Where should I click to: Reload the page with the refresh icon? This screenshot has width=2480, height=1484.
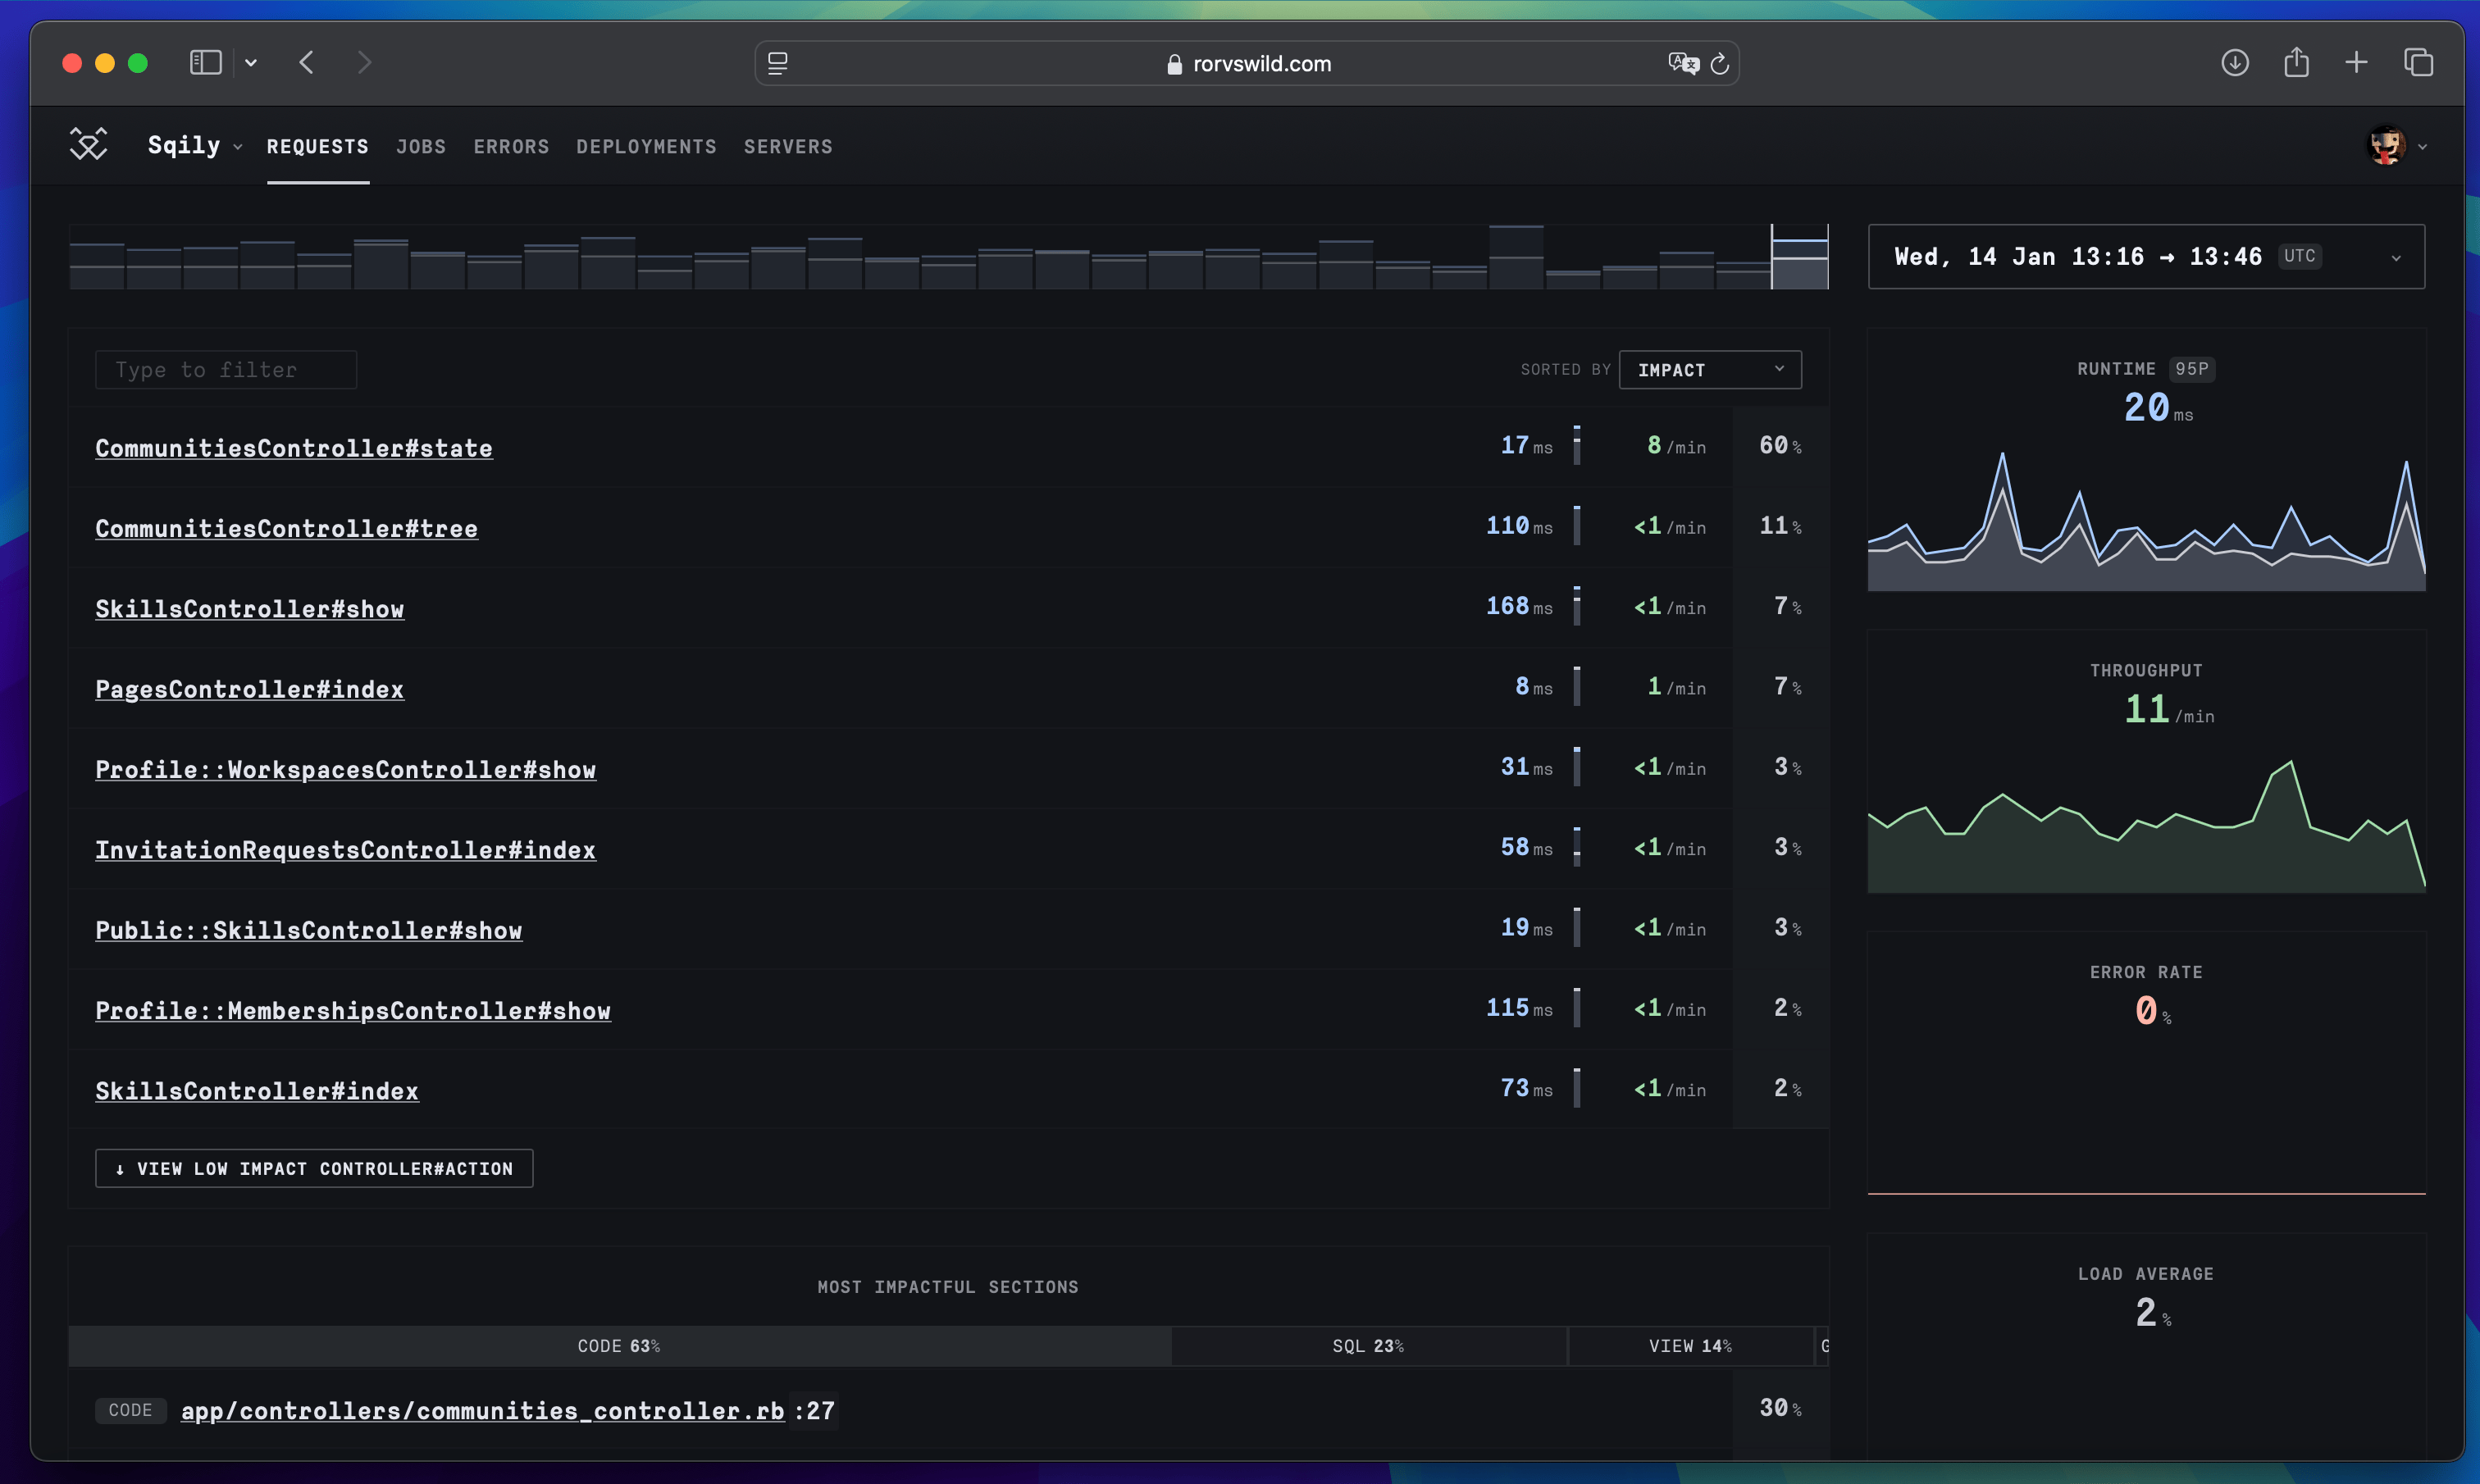click(x=1720, y=63)
